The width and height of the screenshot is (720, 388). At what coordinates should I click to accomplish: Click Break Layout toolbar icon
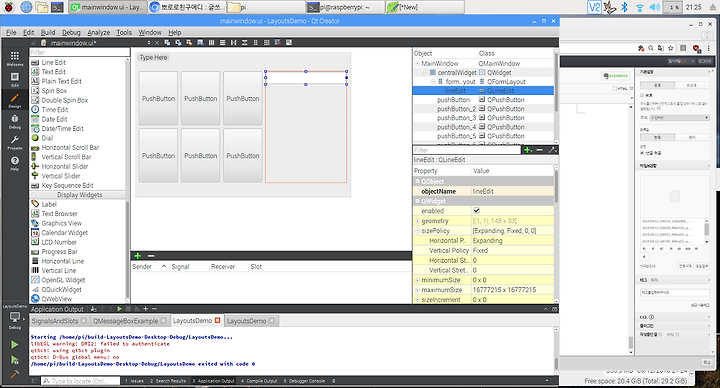278,43
